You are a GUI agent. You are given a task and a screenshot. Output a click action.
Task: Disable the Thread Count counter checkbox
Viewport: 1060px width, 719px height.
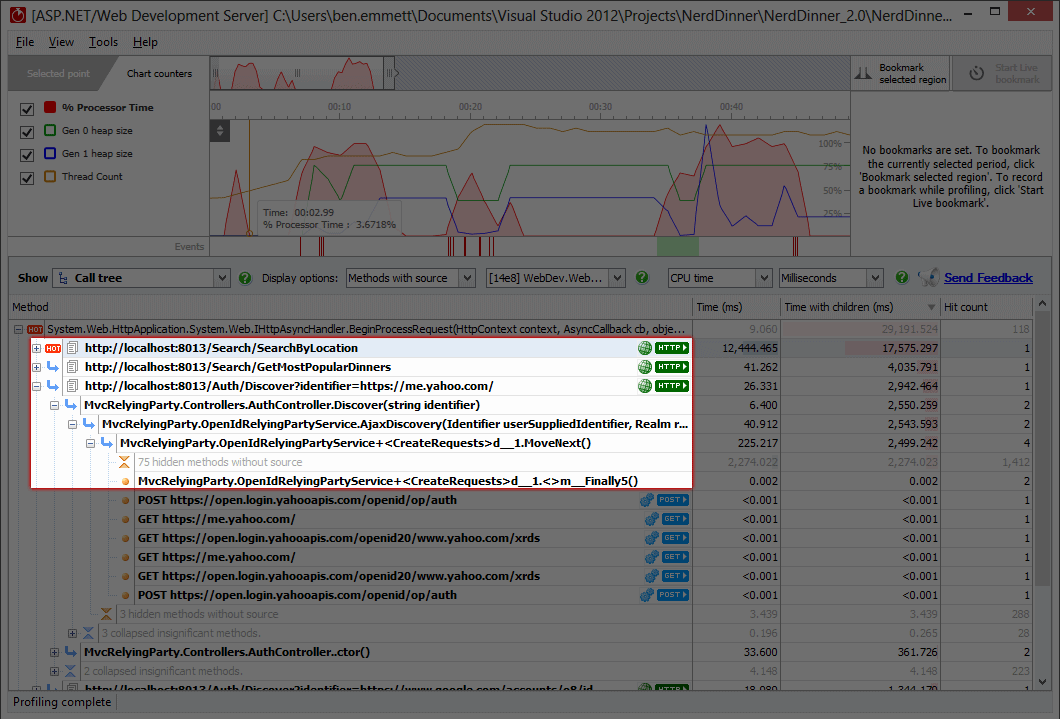pyautogui.click(x=27, y=177)
